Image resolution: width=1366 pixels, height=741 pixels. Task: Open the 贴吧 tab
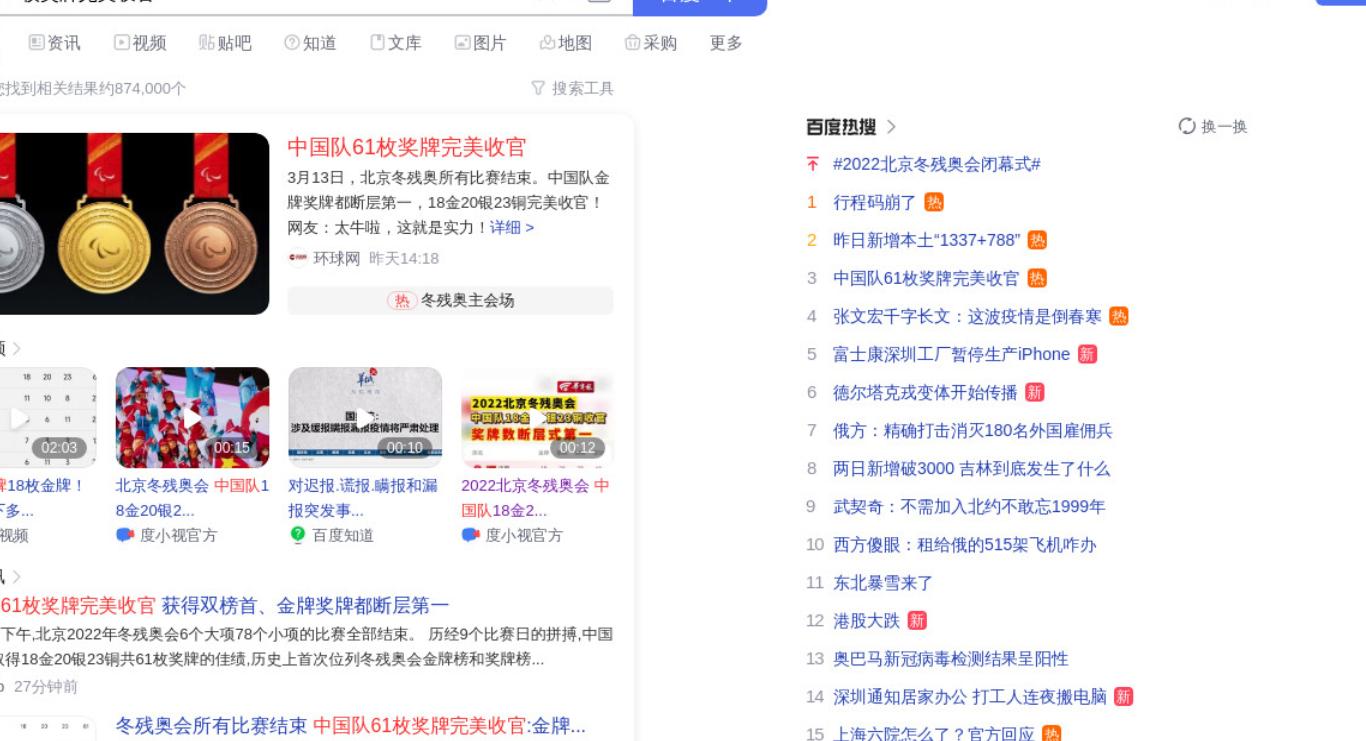coord(225,43)
